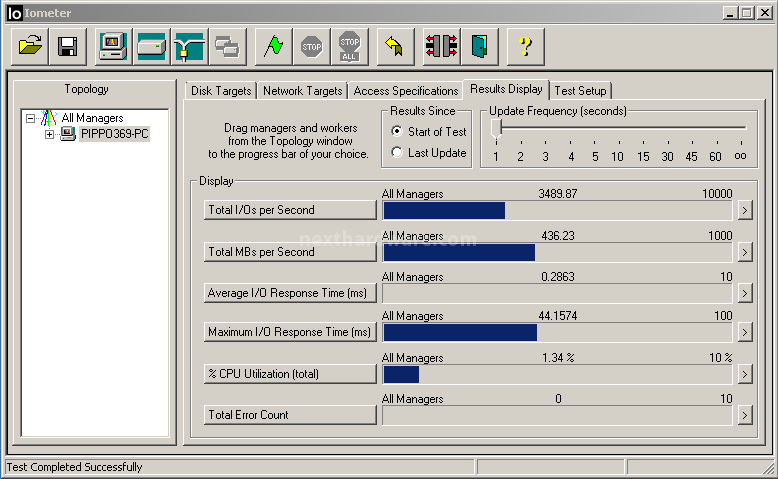
Task: Click the 0.2863 response time value
Action: pos(558,276)
